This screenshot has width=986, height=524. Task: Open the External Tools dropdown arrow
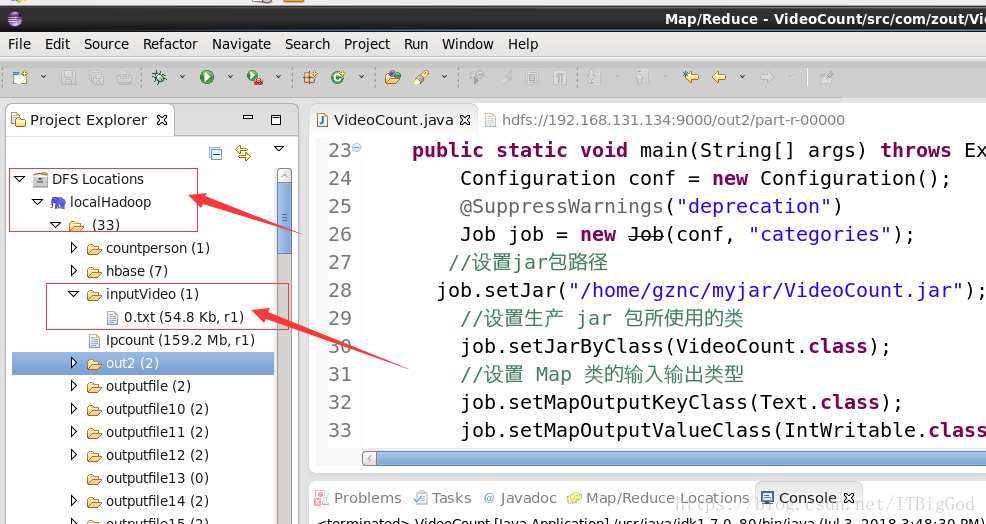pos(278,77)
